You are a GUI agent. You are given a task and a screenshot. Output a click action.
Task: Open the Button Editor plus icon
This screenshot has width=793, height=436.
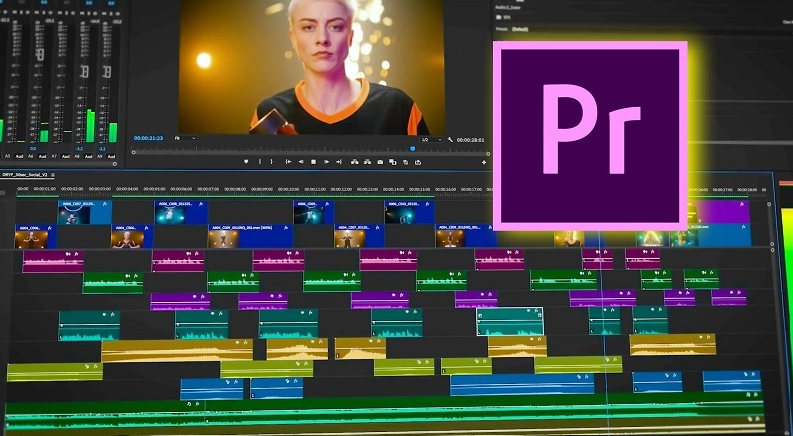pyautogui.click(x=484, y=162)
